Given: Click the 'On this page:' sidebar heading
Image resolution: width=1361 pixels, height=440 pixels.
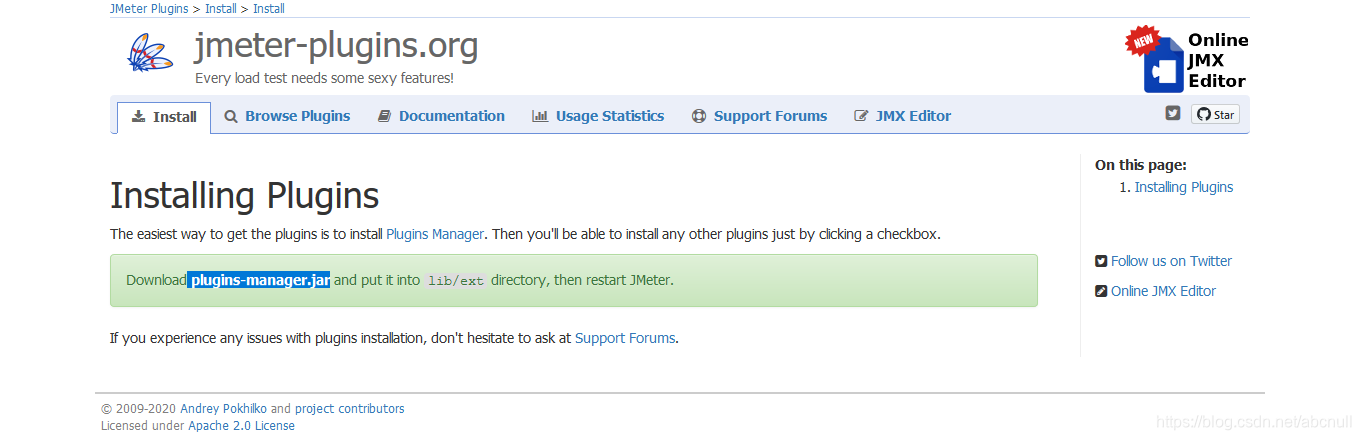Looking at the screenshot, I should pyautogui.click(x=1141, y=165).
